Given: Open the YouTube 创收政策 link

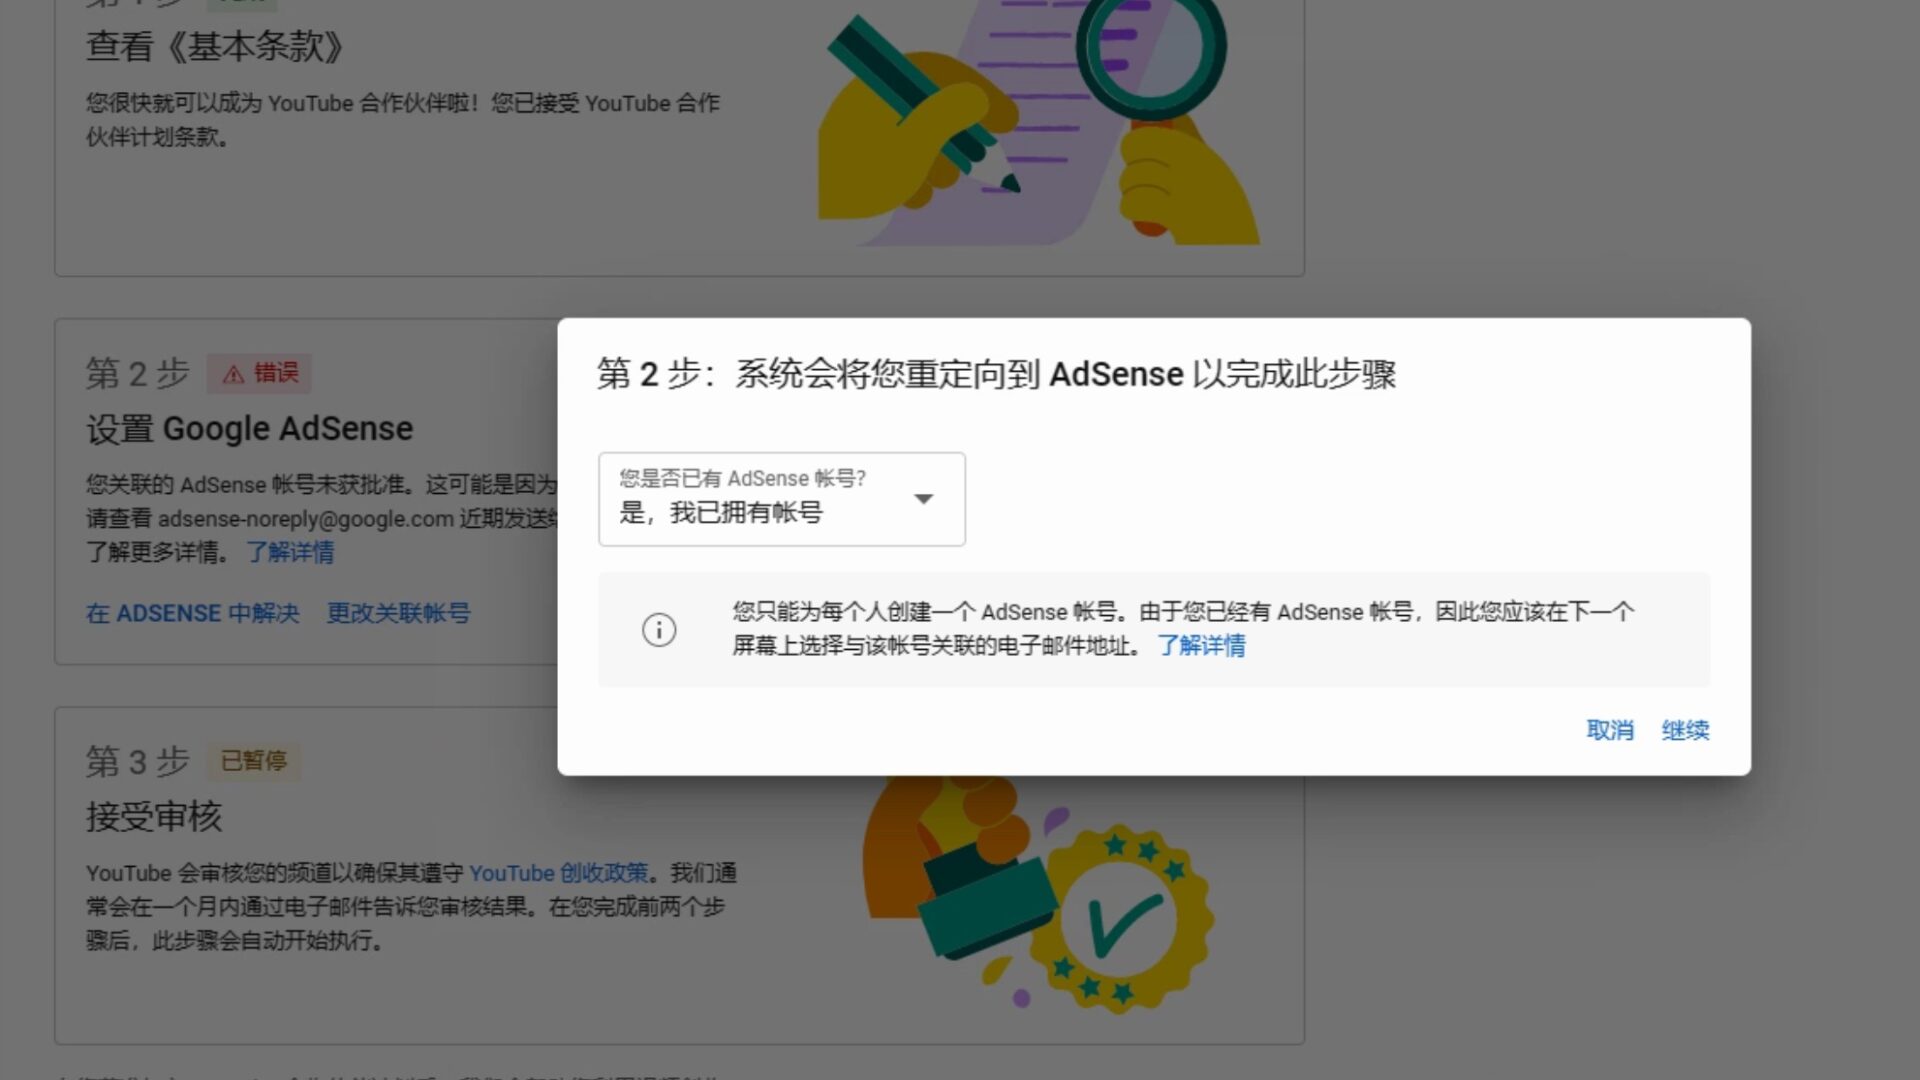Looking at the screenshot, I should (x=558, y=873).
